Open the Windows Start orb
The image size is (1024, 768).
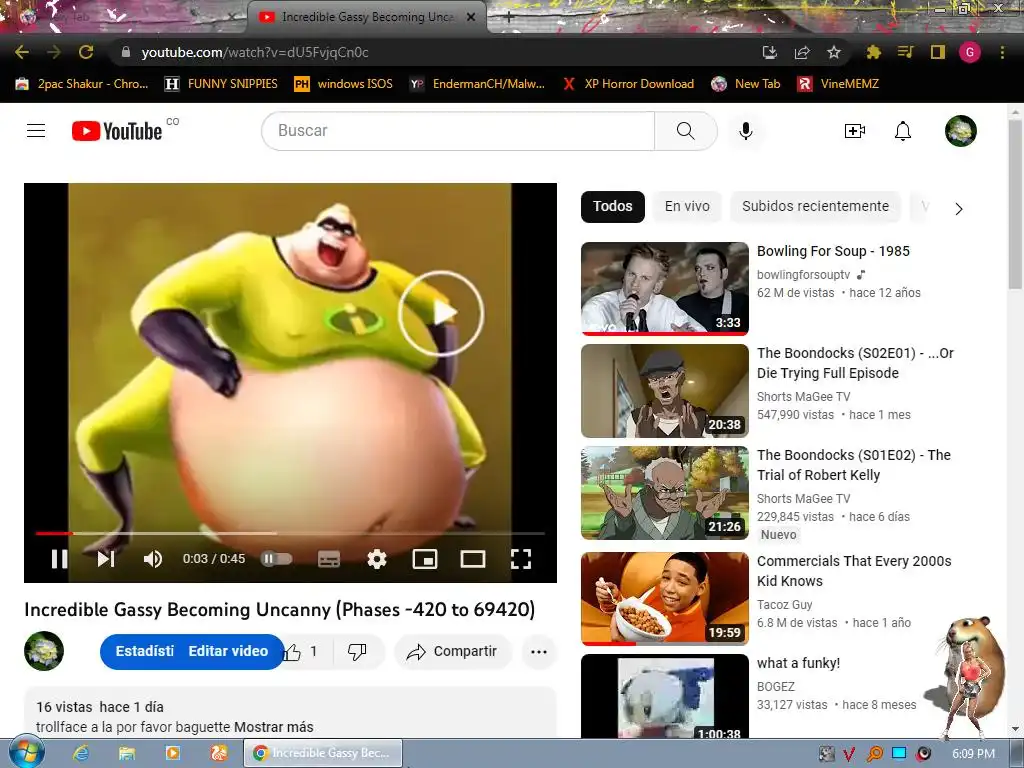(26, 752)
